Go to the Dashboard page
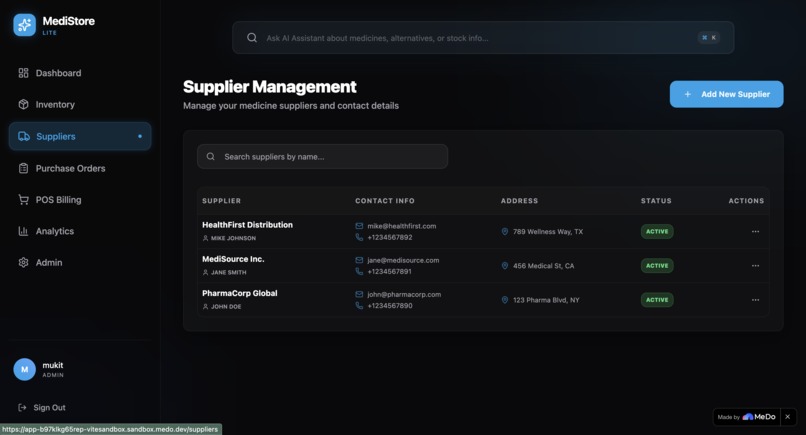806x435 pixels. pyautogui.click(x=80, y=73)
